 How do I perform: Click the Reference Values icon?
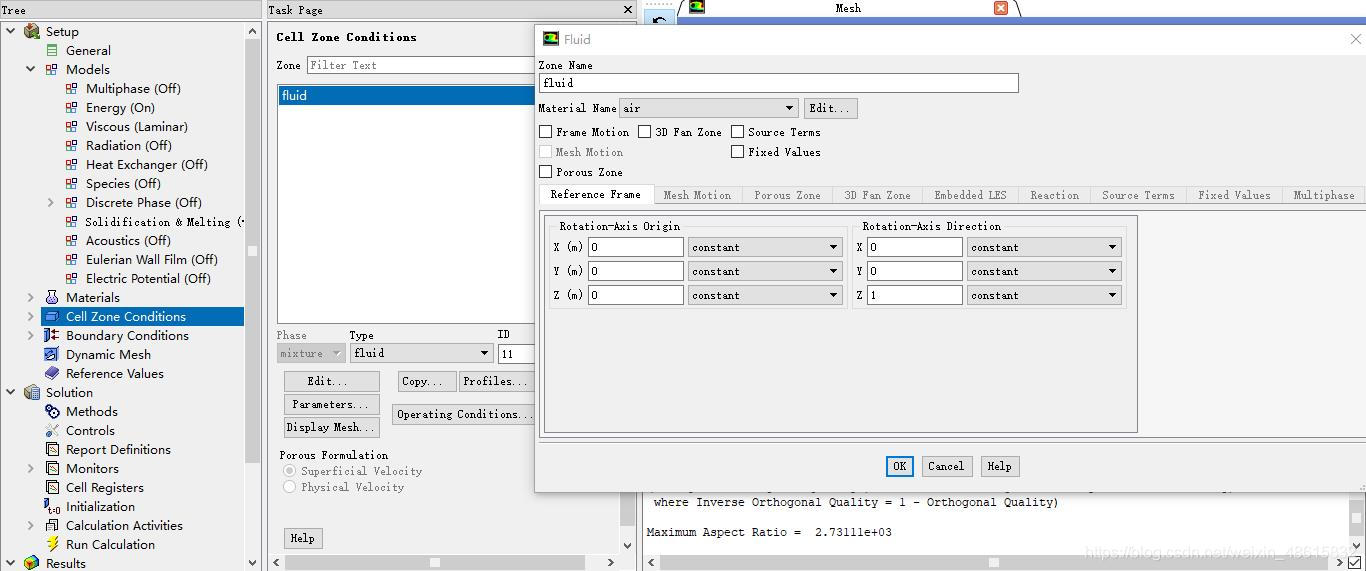(52, 373)
